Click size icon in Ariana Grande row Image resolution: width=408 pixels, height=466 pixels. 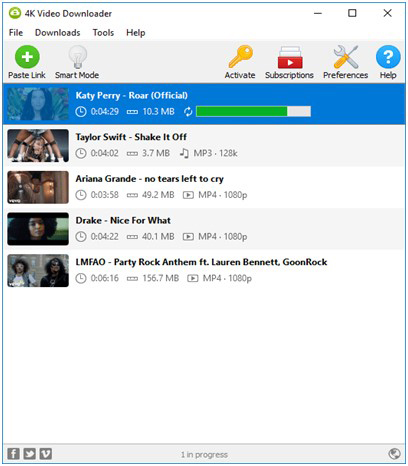pyautogui.click(x=132, y=195)
